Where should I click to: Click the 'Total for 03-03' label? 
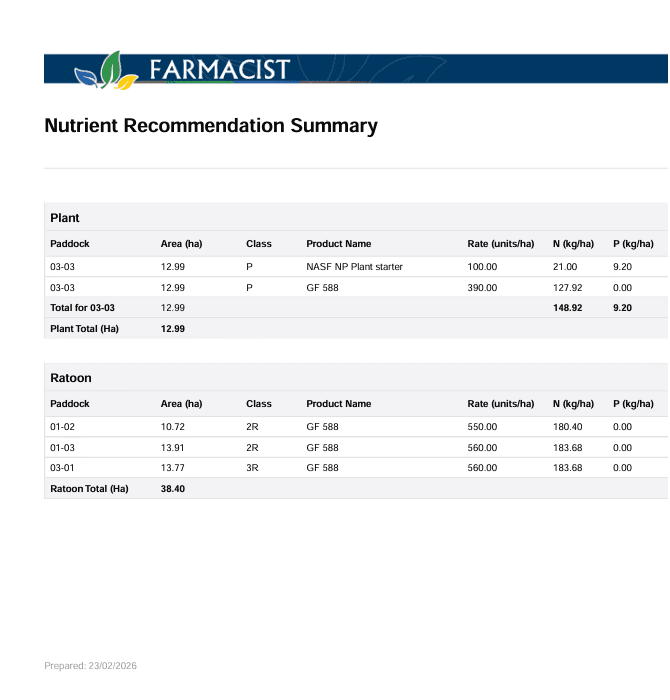click(x=82, y=308)
